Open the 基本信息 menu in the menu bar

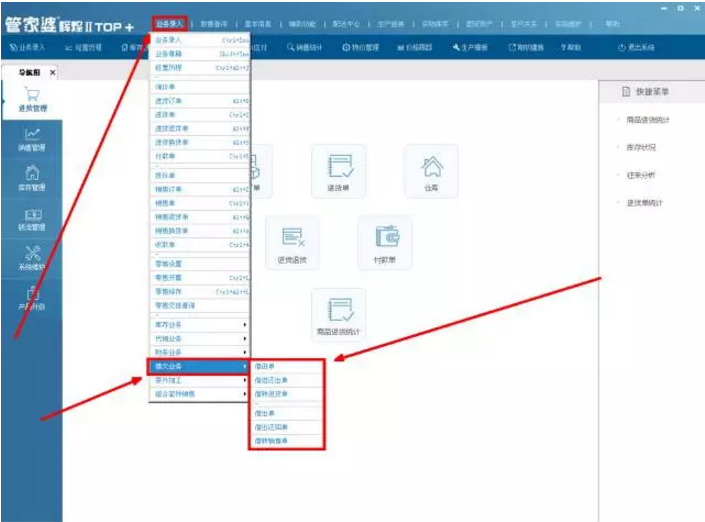click(258, 24)
